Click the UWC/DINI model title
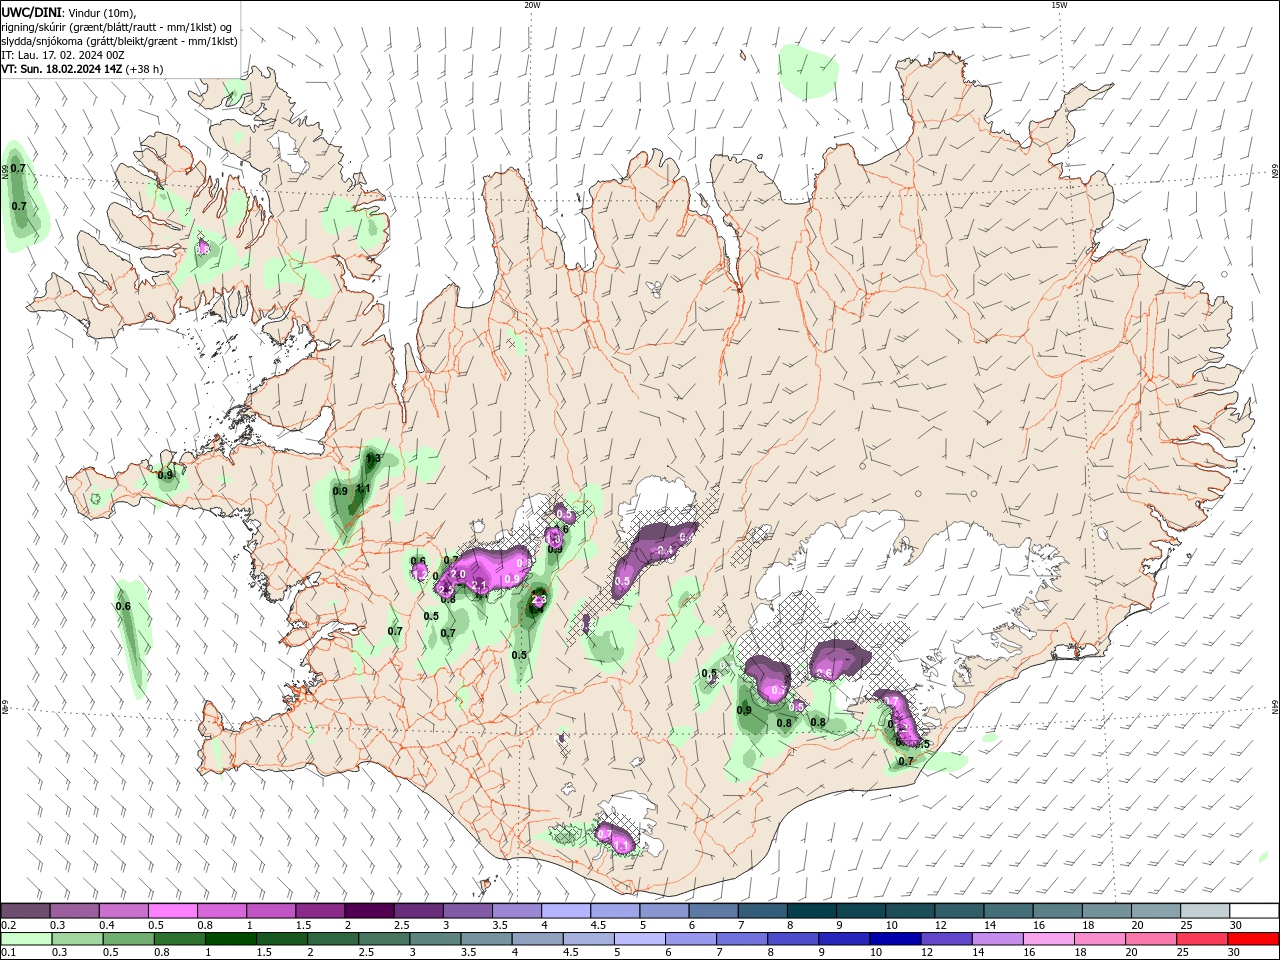Viewport: 1280px width, 960px height. click(30, 12)
